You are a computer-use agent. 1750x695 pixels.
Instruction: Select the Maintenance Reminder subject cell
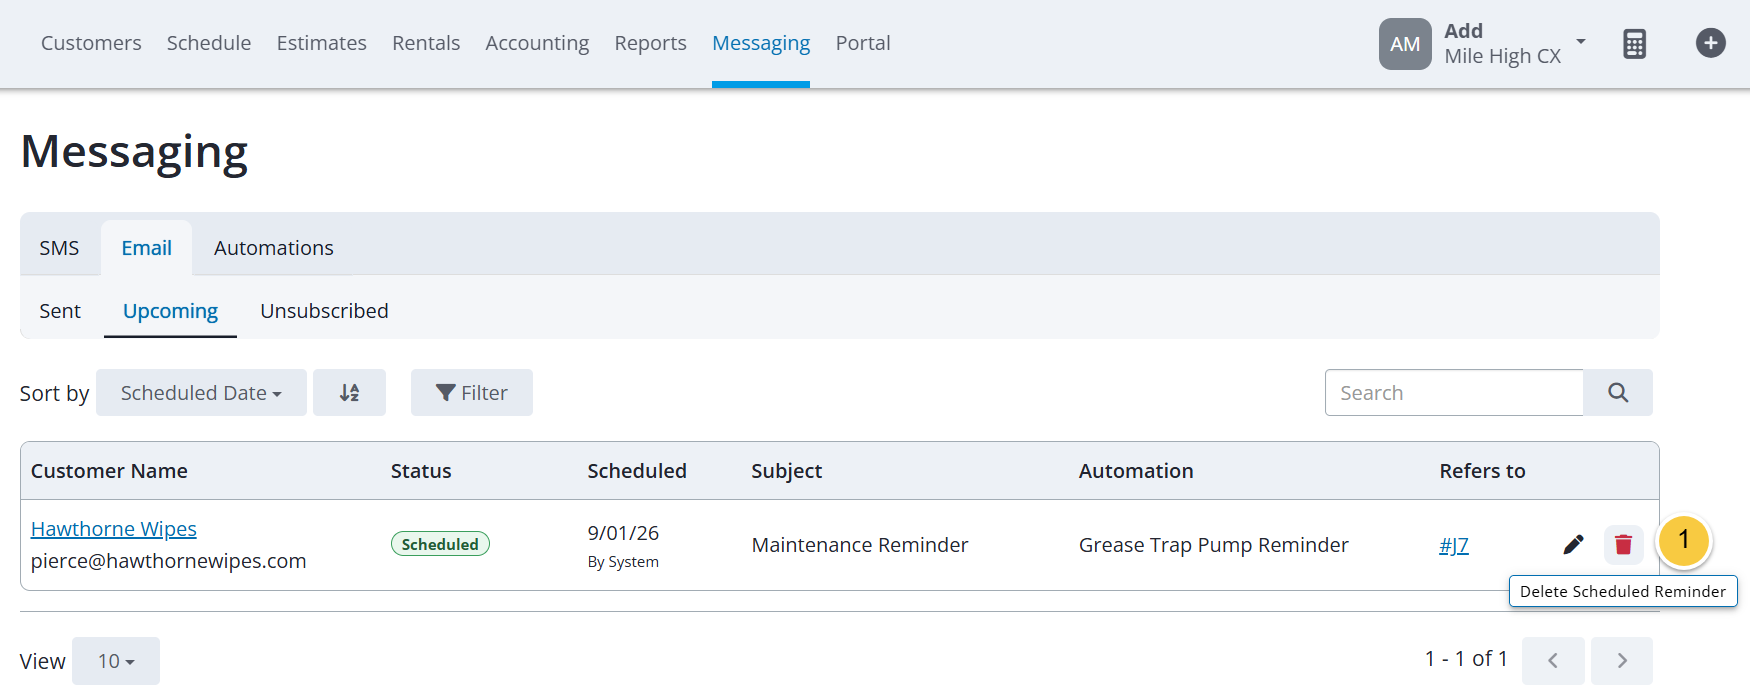point(860,545)
